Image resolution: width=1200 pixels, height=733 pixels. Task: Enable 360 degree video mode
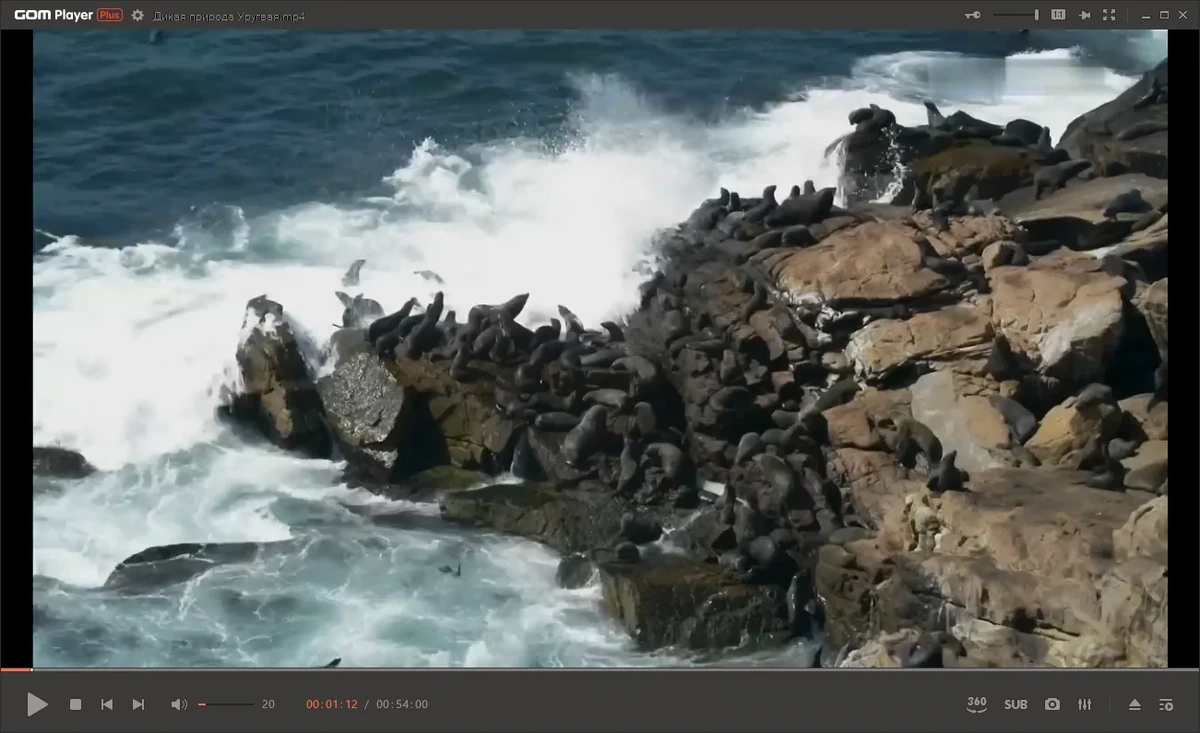click(977, 704)
